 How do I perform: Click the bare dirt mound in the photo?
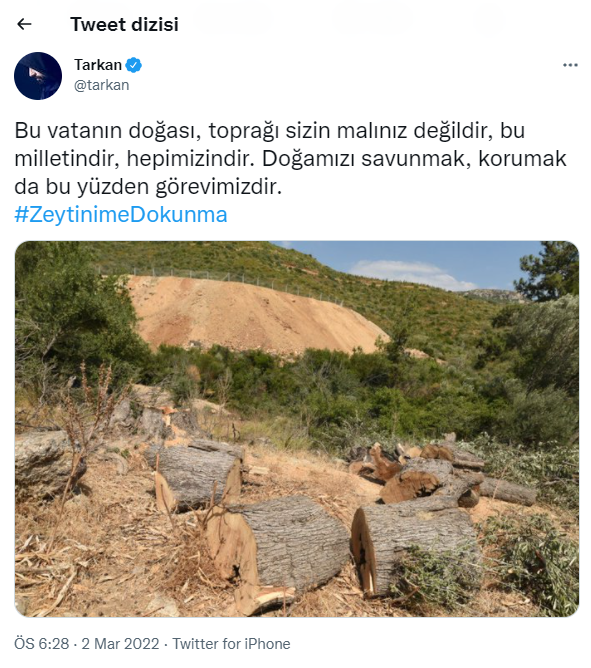tap(251, 313)
